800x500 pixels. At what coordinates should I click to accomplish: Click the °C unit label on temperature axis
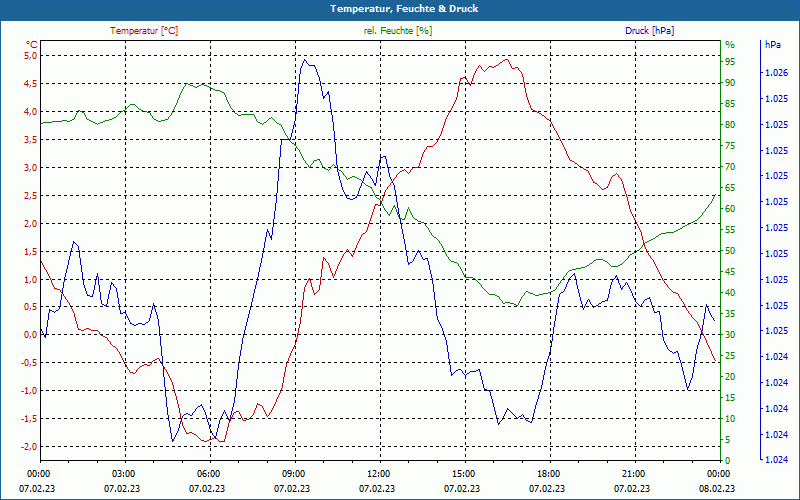(31, 45)
